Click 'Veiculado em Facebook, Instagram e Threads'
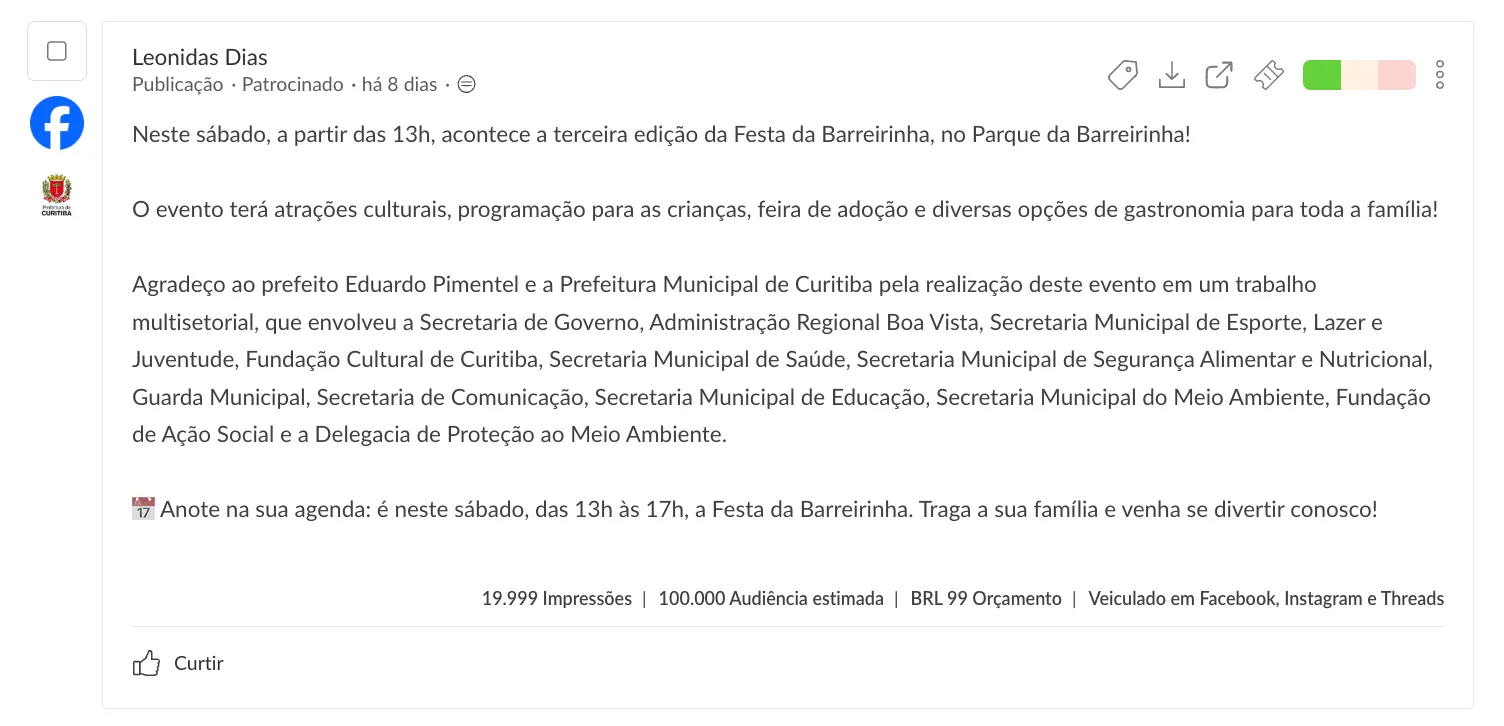 pos(1266,599)
